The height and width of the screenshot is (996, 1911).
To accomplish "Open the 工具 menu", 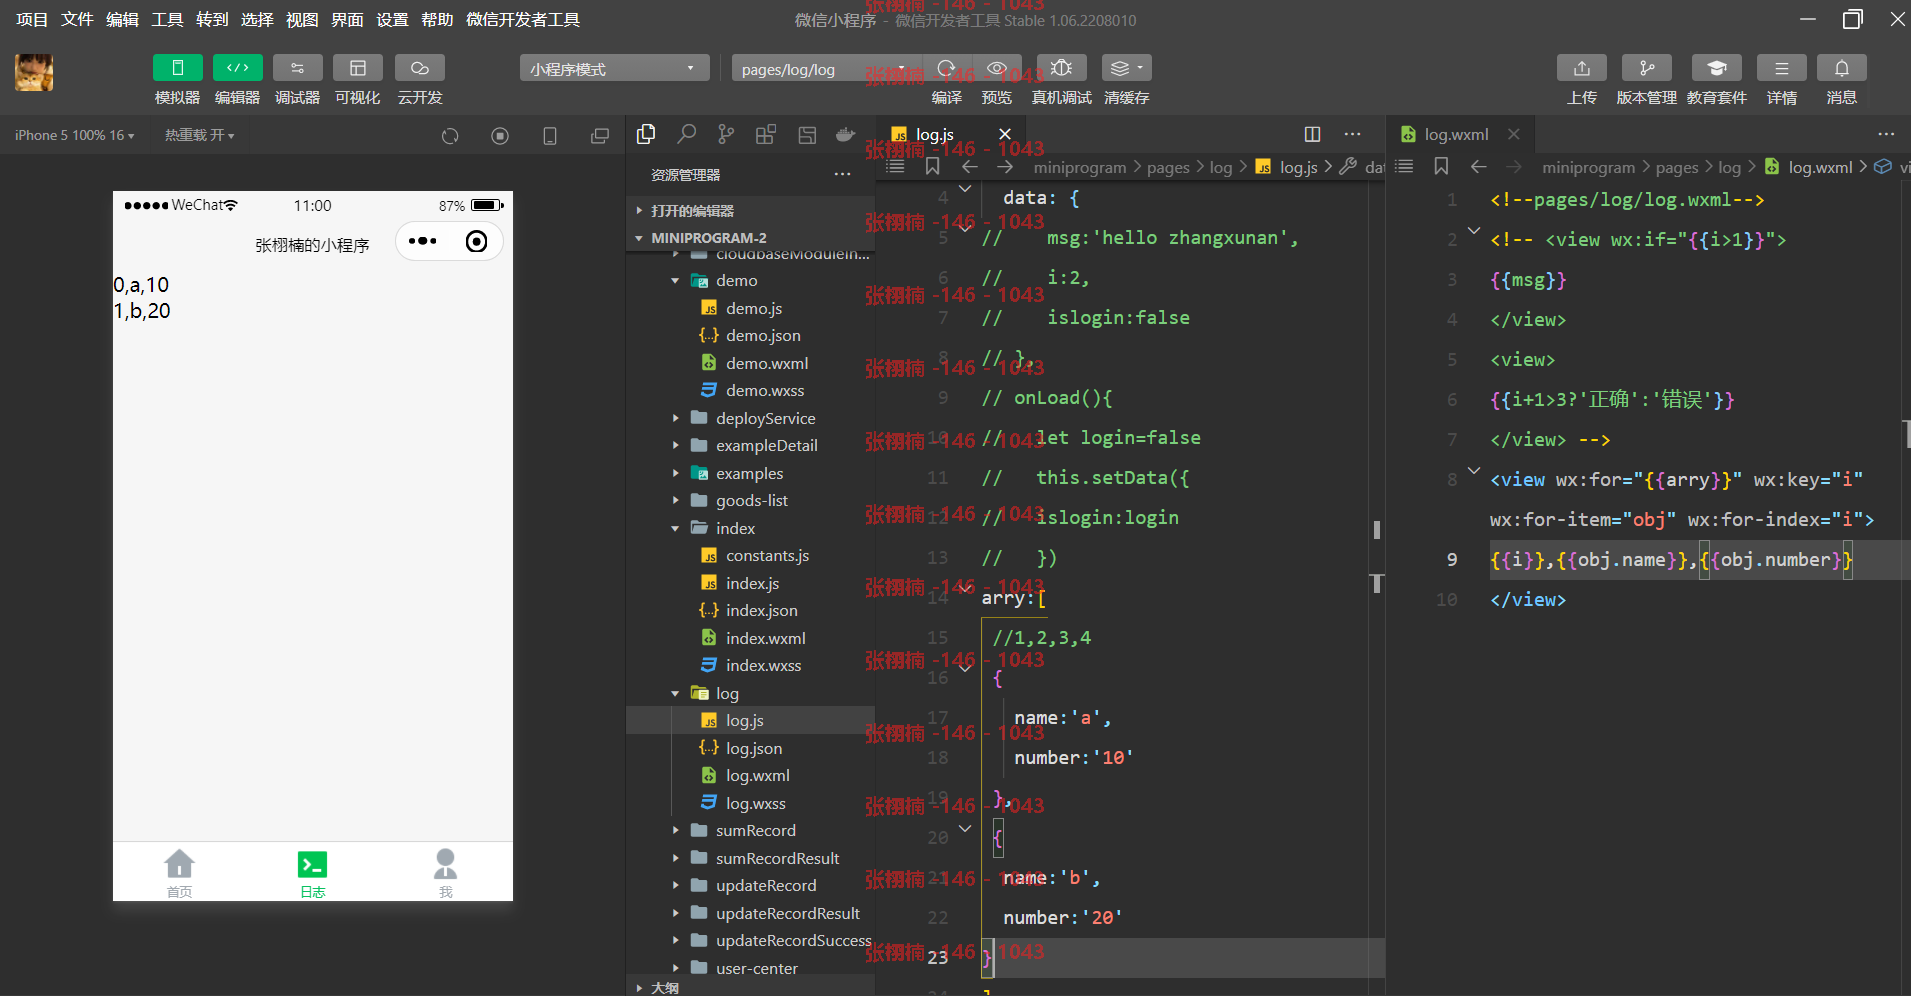I will [x=167, y=19].
